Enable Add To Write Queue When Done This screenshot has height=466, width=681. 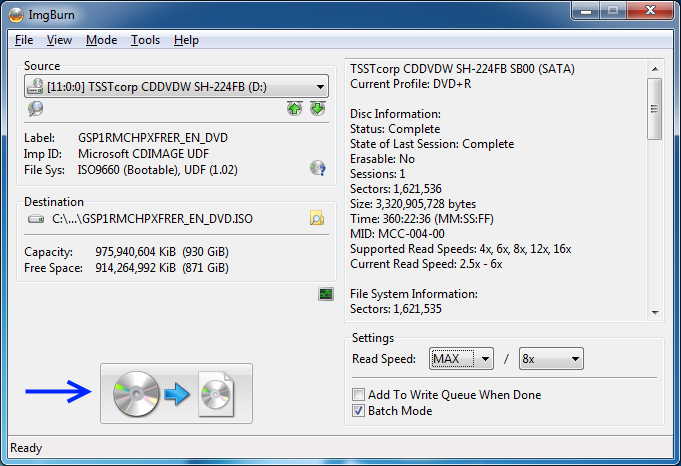(358, 395)
